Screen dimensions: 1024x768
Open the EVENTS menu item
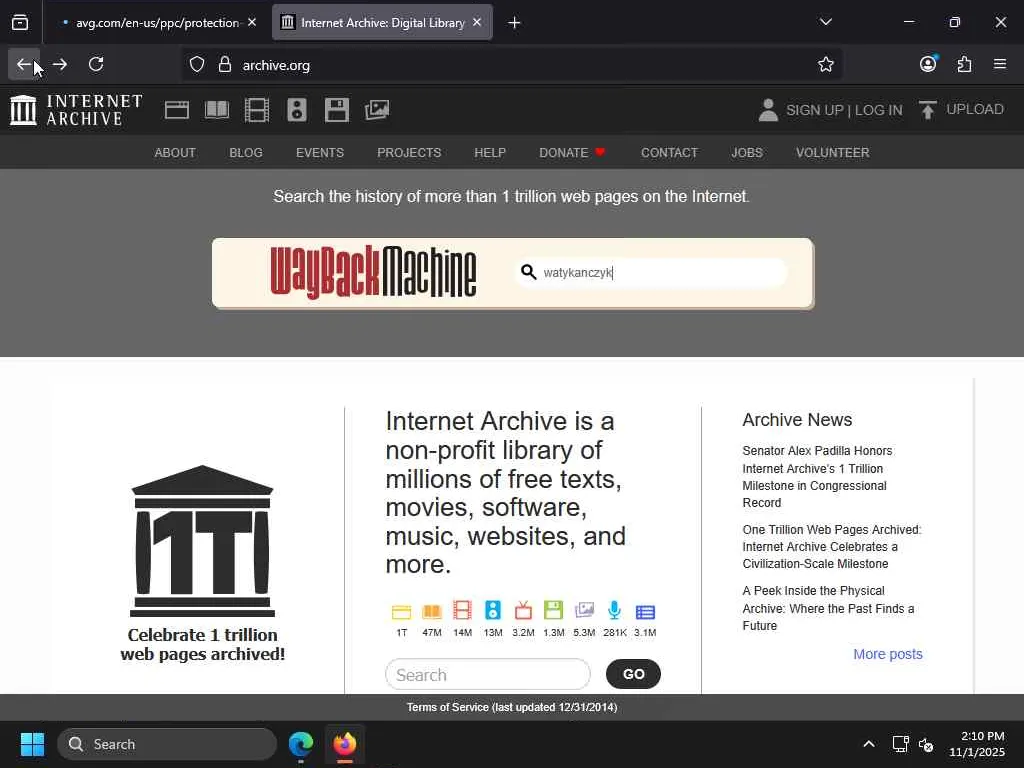tap(319, 153)
